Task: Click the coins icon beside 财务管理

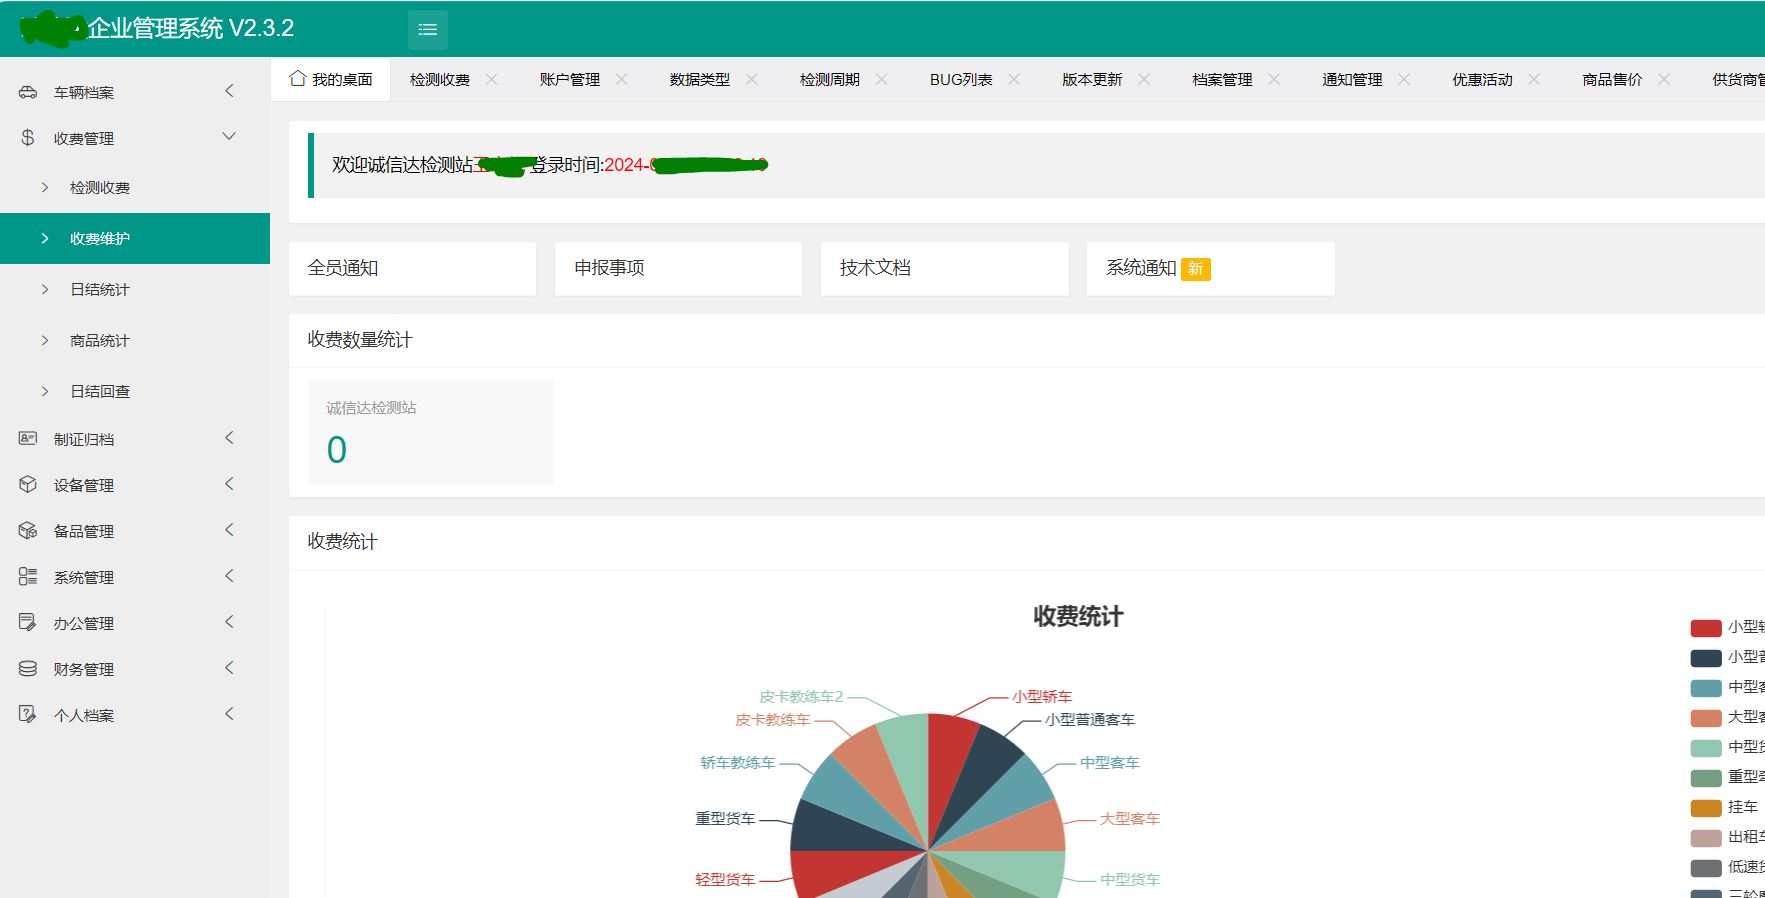Action: pos(28,668)
